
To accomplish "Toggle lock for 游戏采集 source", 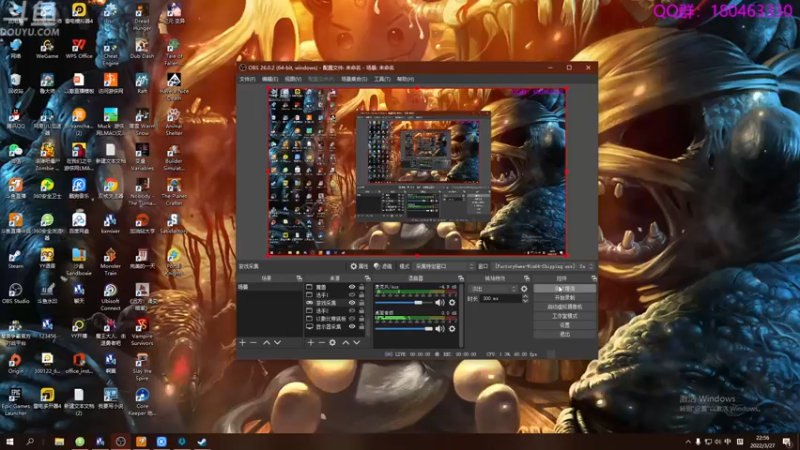I will click(362, 303).
